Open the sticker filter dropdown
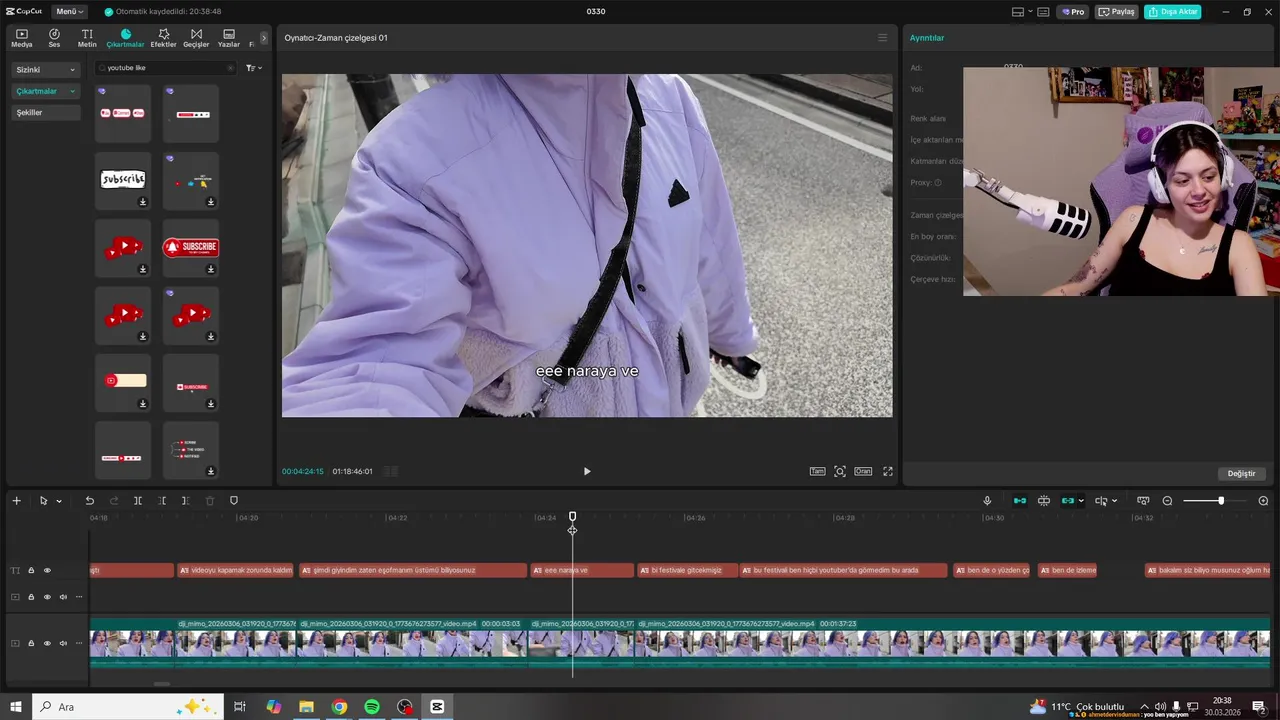This screenshot has height=720, width=1280. (254, 68)
